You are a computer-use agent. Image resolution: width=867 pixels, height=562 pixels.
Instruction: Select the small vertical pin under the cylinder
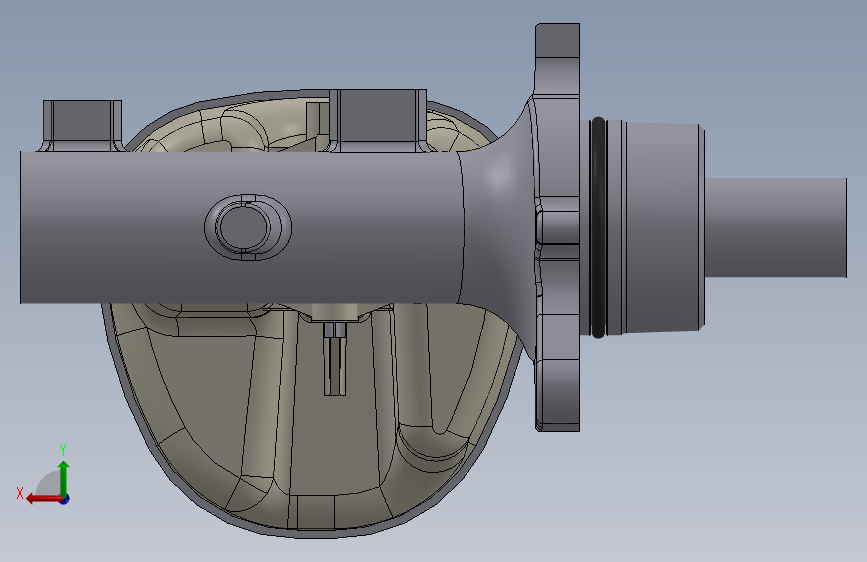tap(335, 359)
